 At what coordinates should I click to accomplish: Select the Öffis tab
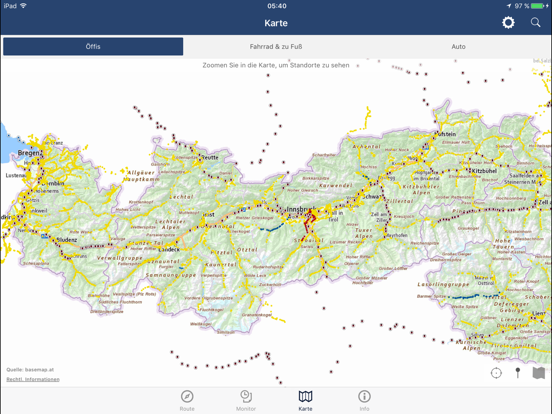click(x=93, y=46)
